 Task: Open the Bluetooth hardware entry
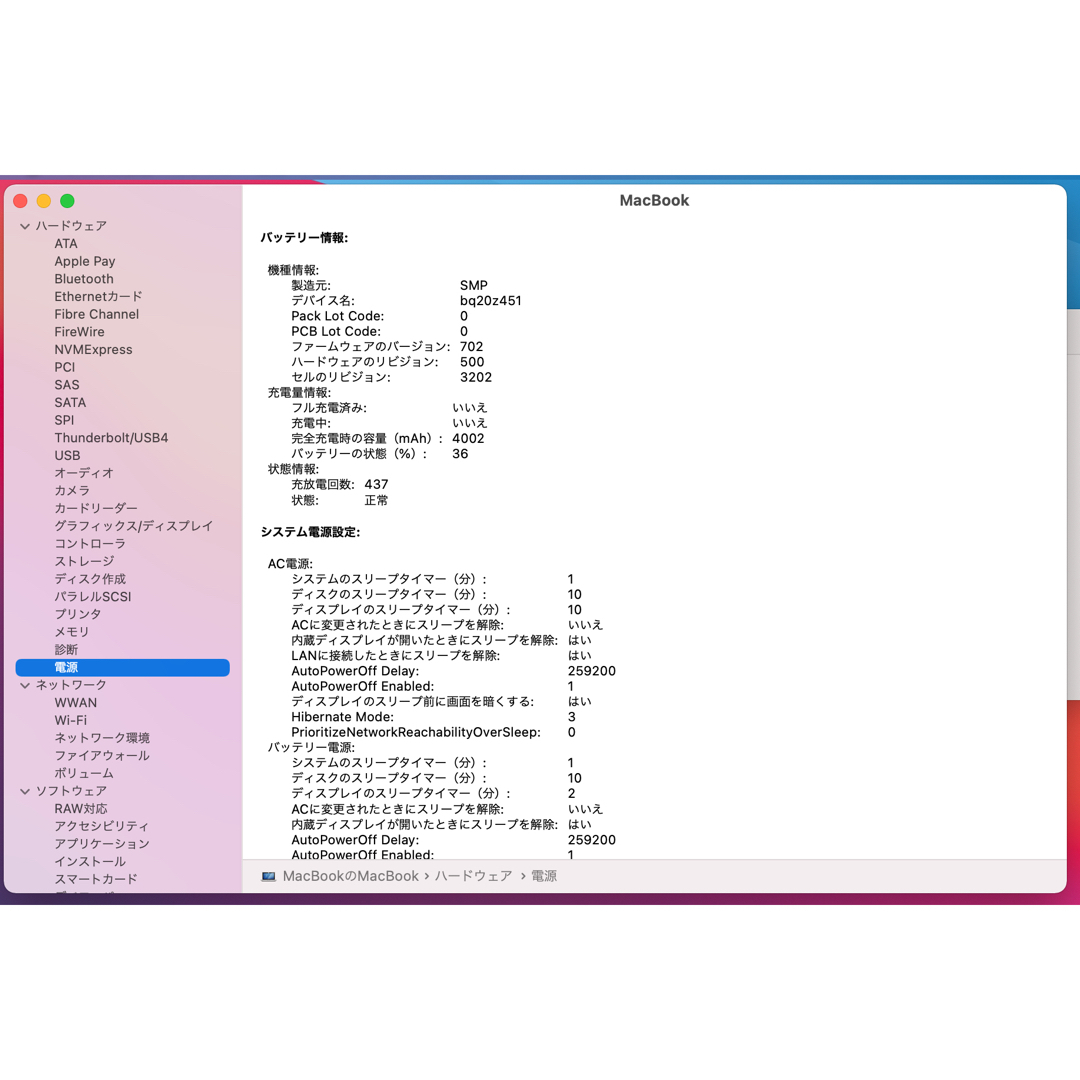pyautogui.click(x=84, y=279)
